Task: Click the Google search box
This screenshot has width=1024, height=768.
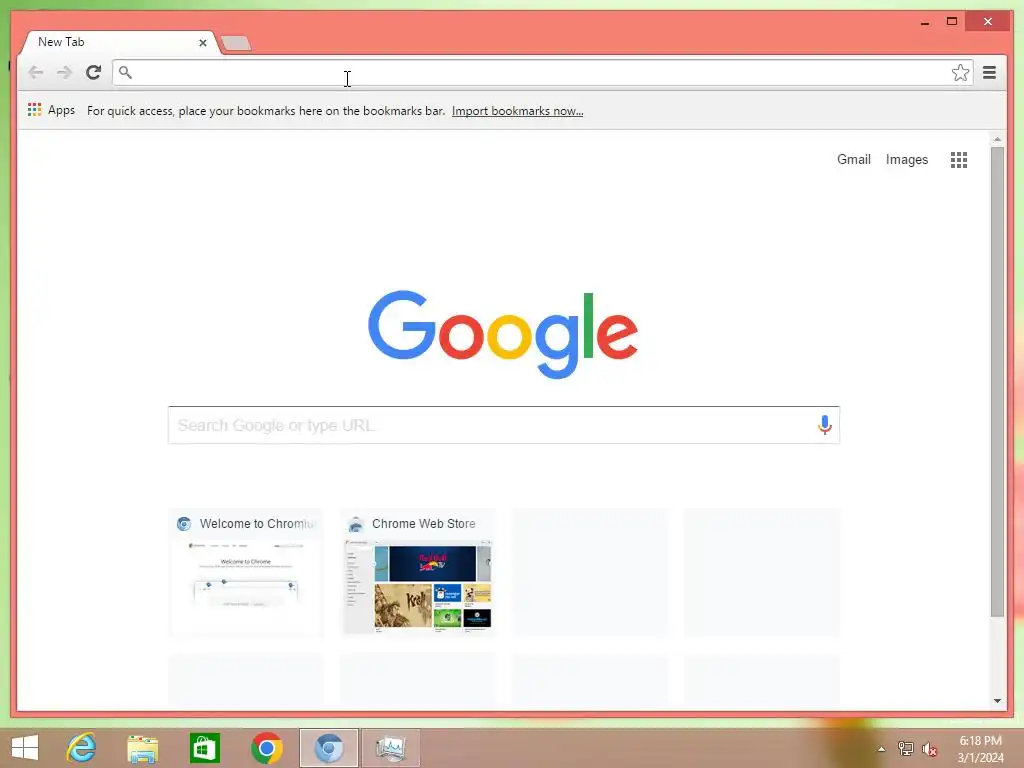Action: point(504,425)
